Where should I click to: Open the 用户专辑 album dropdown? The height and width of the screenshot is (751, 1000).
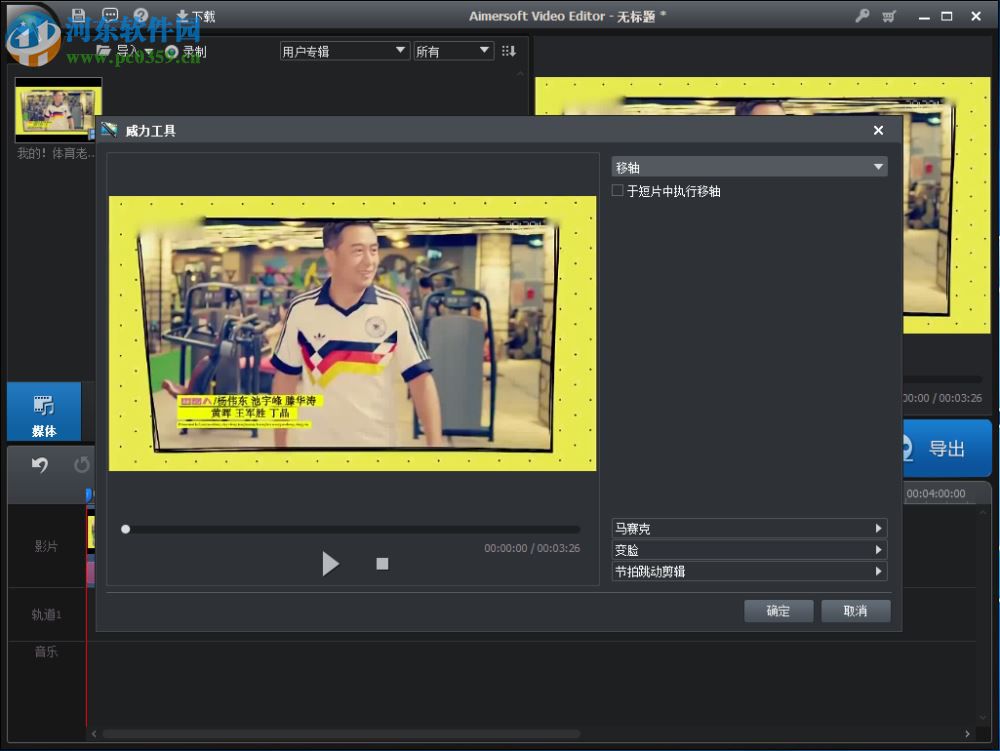pyautogui.click(x=344, y=50)
